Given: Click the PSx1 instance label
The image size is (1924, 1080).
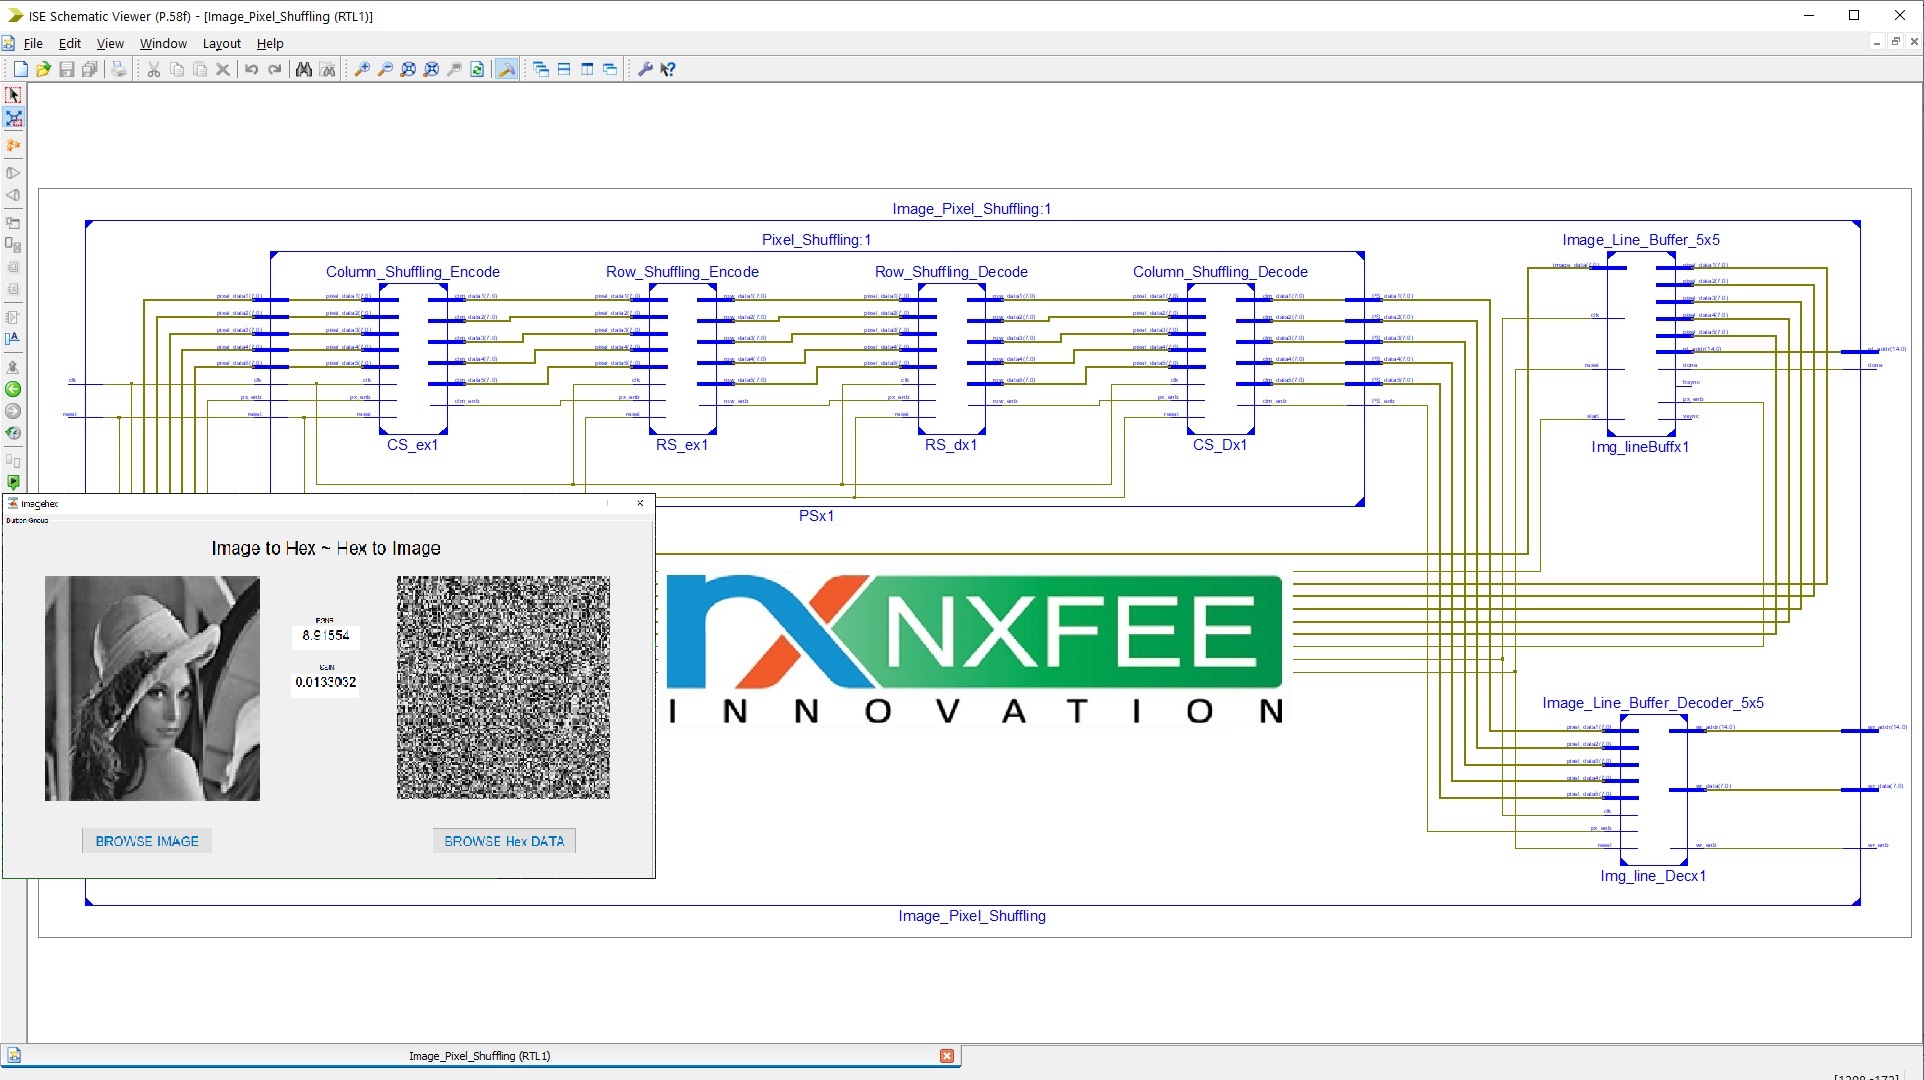Looking at the screenshot, I should tap(816, 516).
